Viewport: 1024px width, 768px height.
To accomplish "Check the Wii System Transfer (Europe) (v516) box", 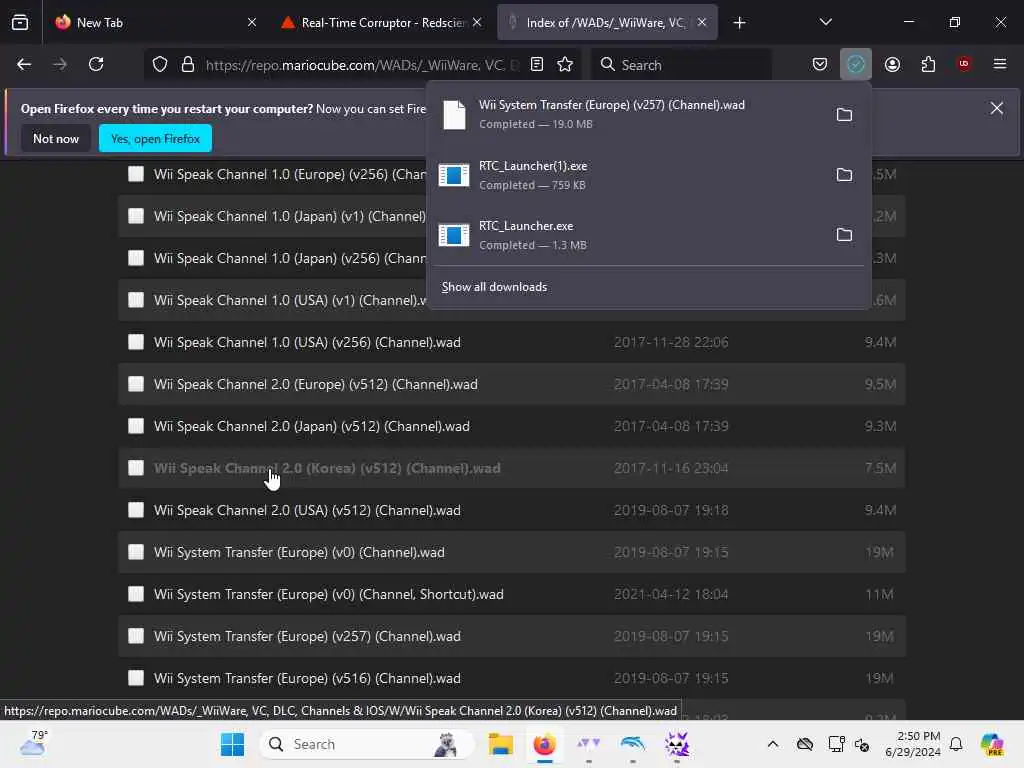I will pos(136,678).
